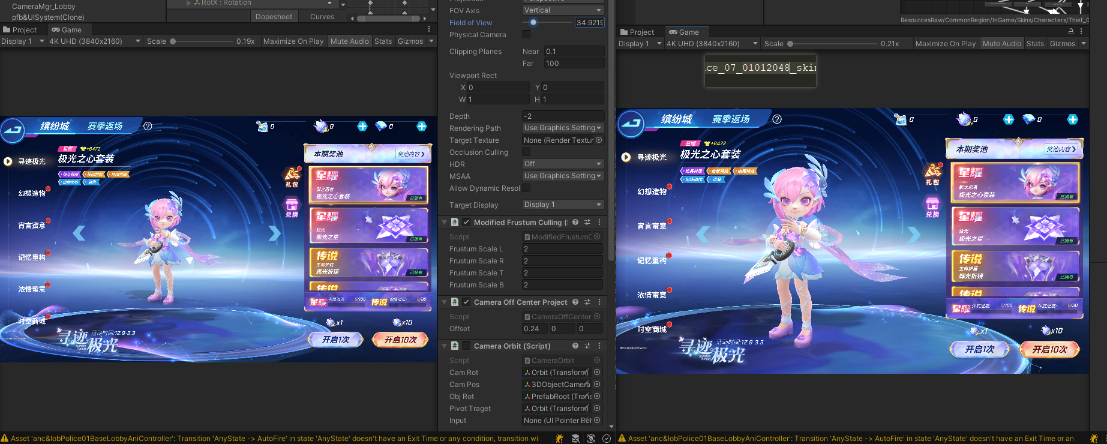This screenshot has width=1107, height=444.
Task: Click Stats button in right Game view
Action: point(1036,44)
